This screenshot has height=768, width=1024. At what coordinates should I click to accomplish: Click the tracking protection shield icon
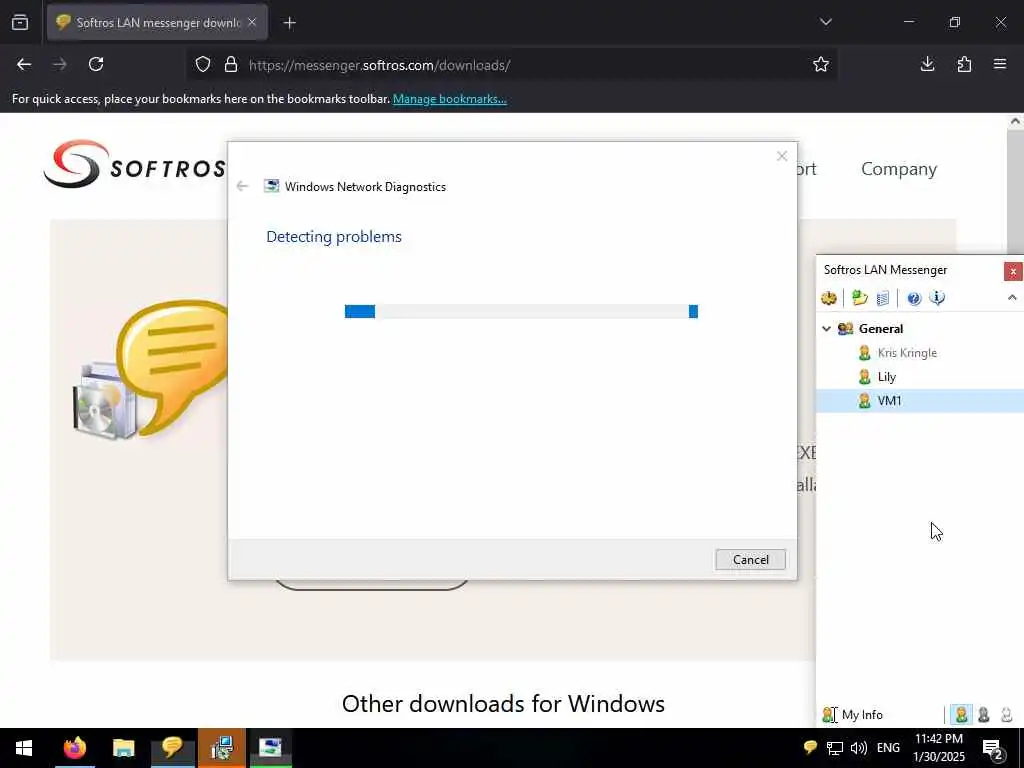click(x=203, y=65)
